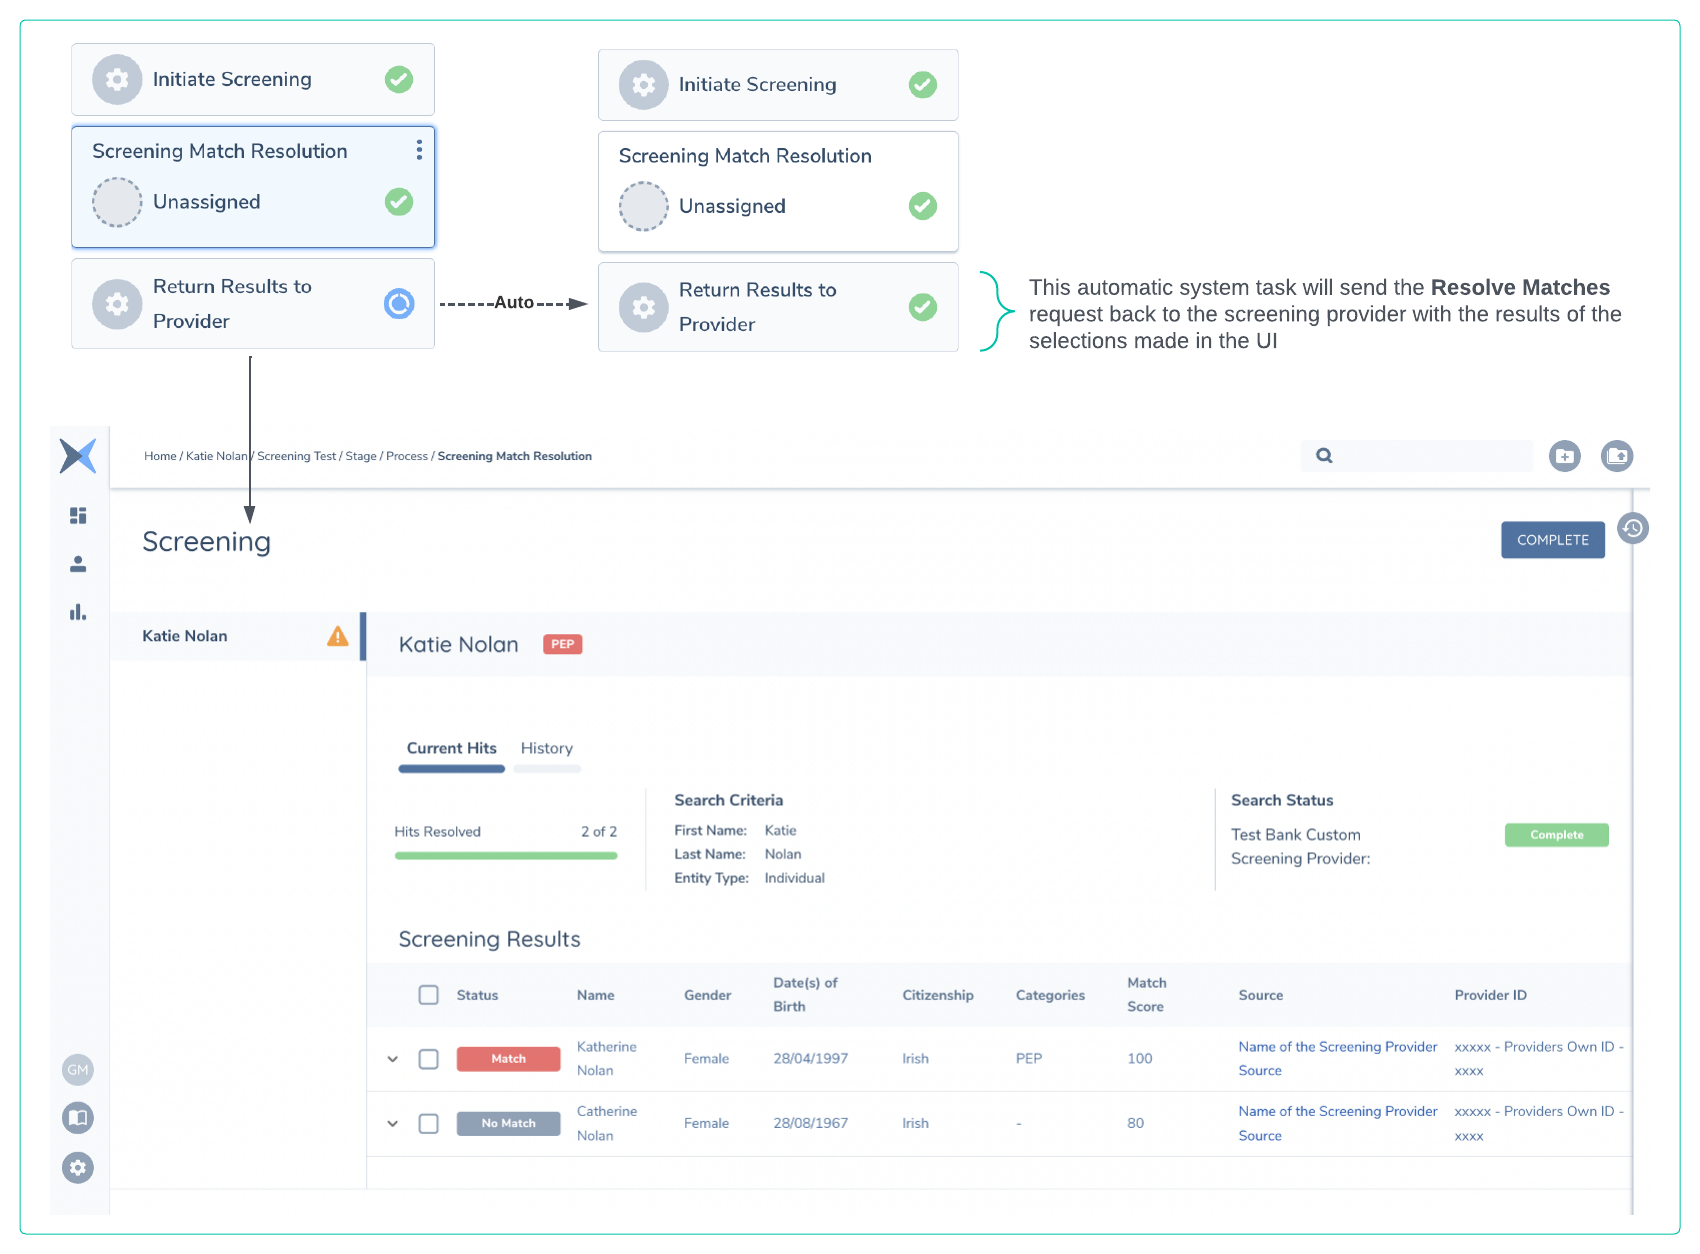Open the book documentation icon in sidebar
This screenshot has width=1700, height=1254.
(78, 1117)
